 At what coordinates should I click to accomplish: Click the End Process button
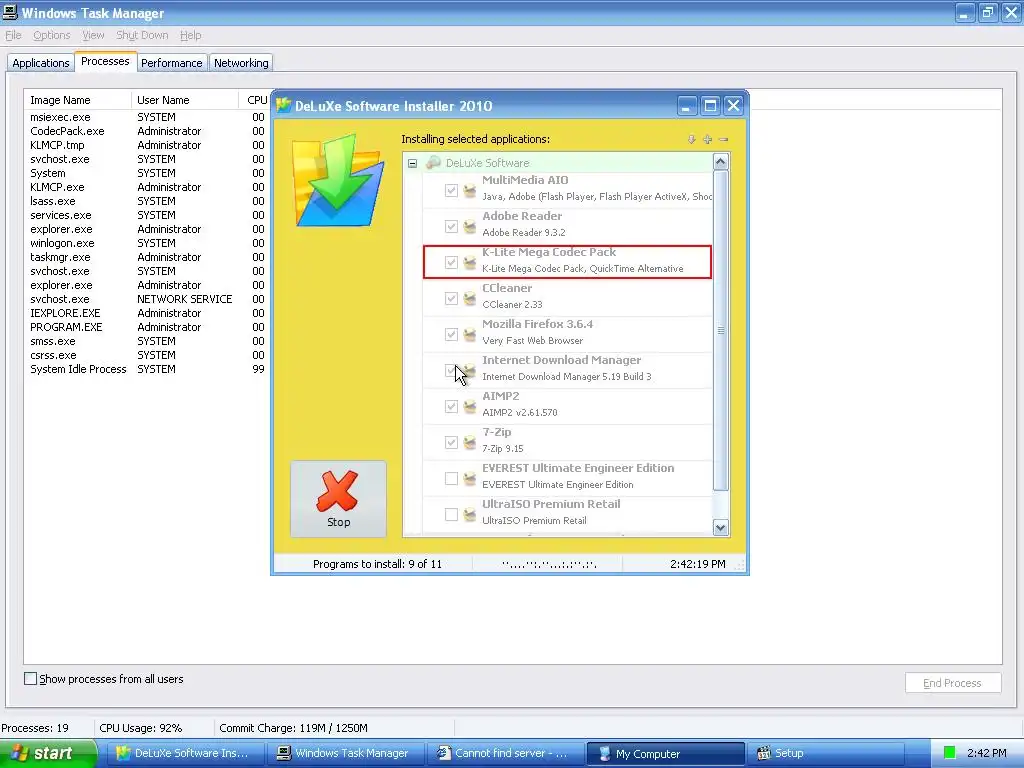[x=953, y=682]
